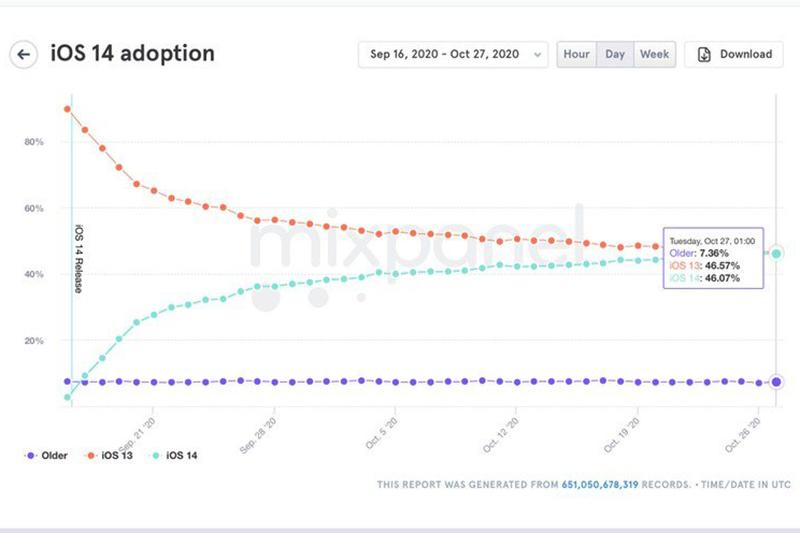The width and height of the screenshot is (800, 533).
Task: Click the download icon in Download button
Action: pyautogui.click(x=703, y=54)
